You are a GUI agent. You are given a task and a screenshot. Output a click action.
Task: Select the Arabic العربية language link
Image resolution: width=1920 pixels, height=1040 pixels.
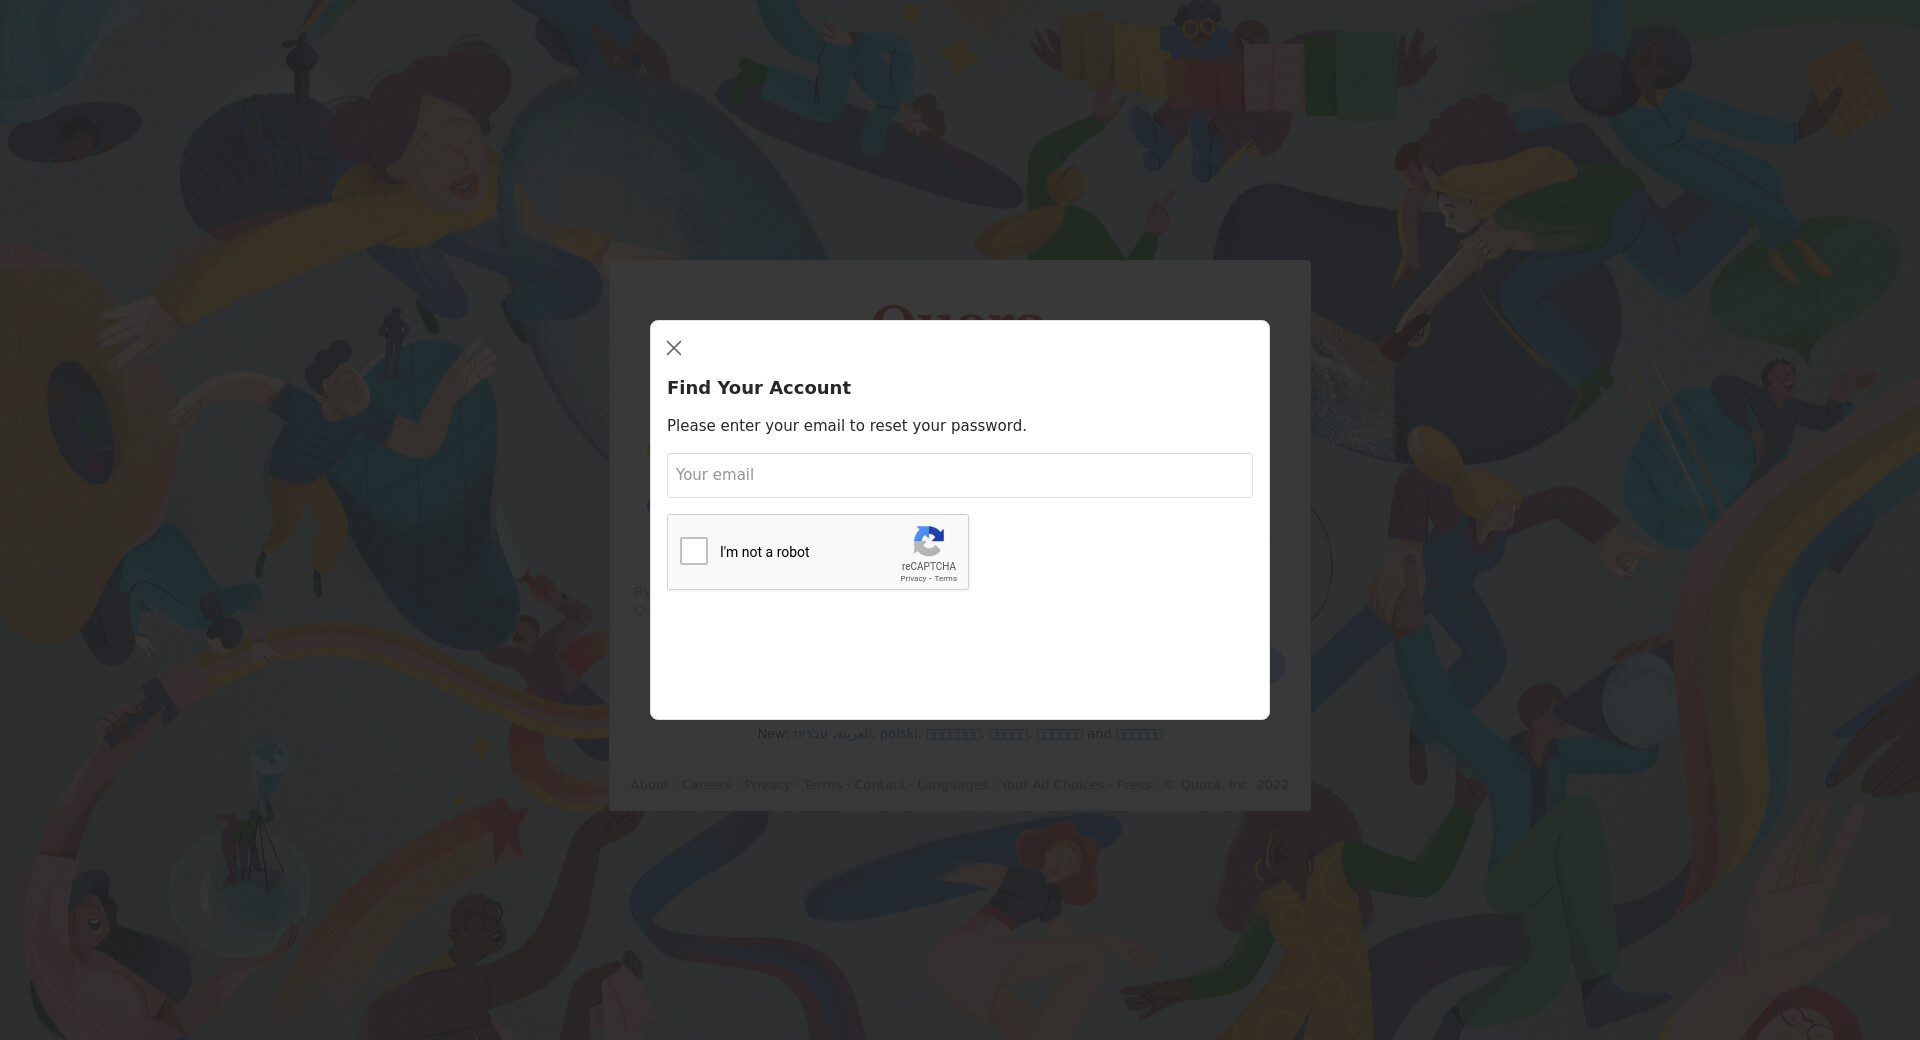(854, 734)
